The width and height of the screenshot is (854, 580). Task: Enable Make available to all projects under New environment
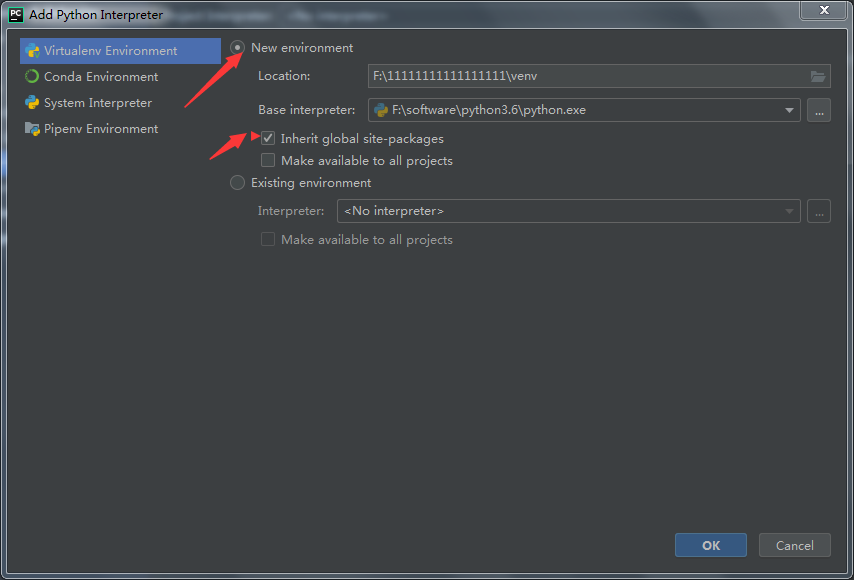pyautogui.click(x=268, y=160)
